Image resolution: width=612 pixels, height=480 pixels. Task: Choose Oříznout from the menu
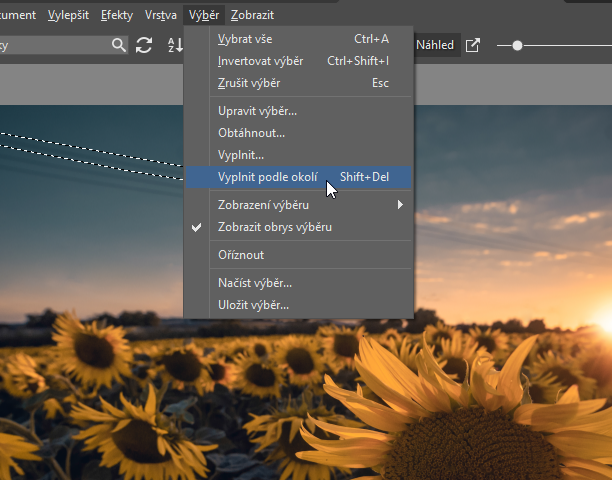[299, 255]
